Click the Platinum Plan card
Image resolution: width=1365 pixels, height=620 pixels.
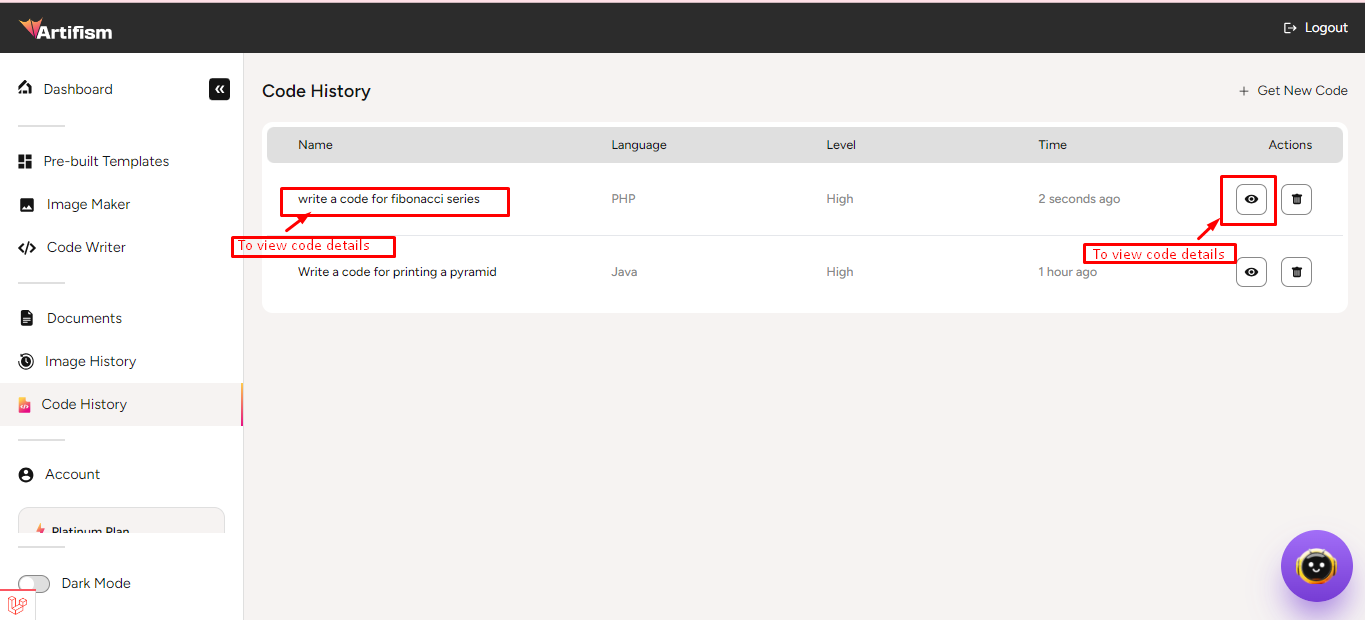coord(121,522)
